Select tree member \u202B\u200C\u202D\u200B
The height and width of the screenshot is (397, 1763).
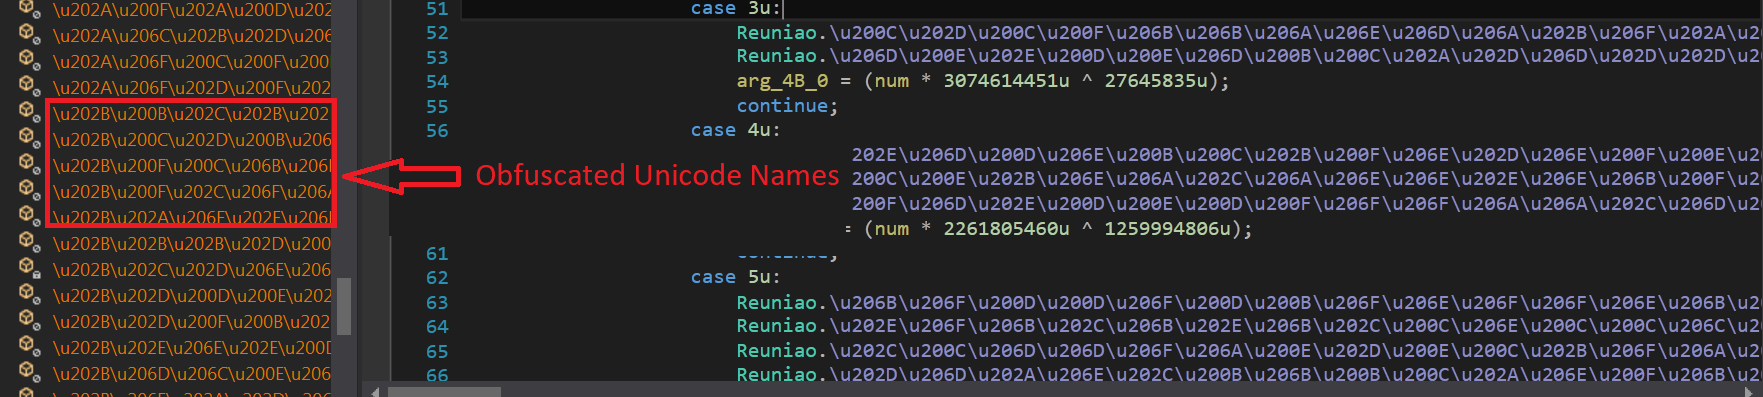click(191, 140)
